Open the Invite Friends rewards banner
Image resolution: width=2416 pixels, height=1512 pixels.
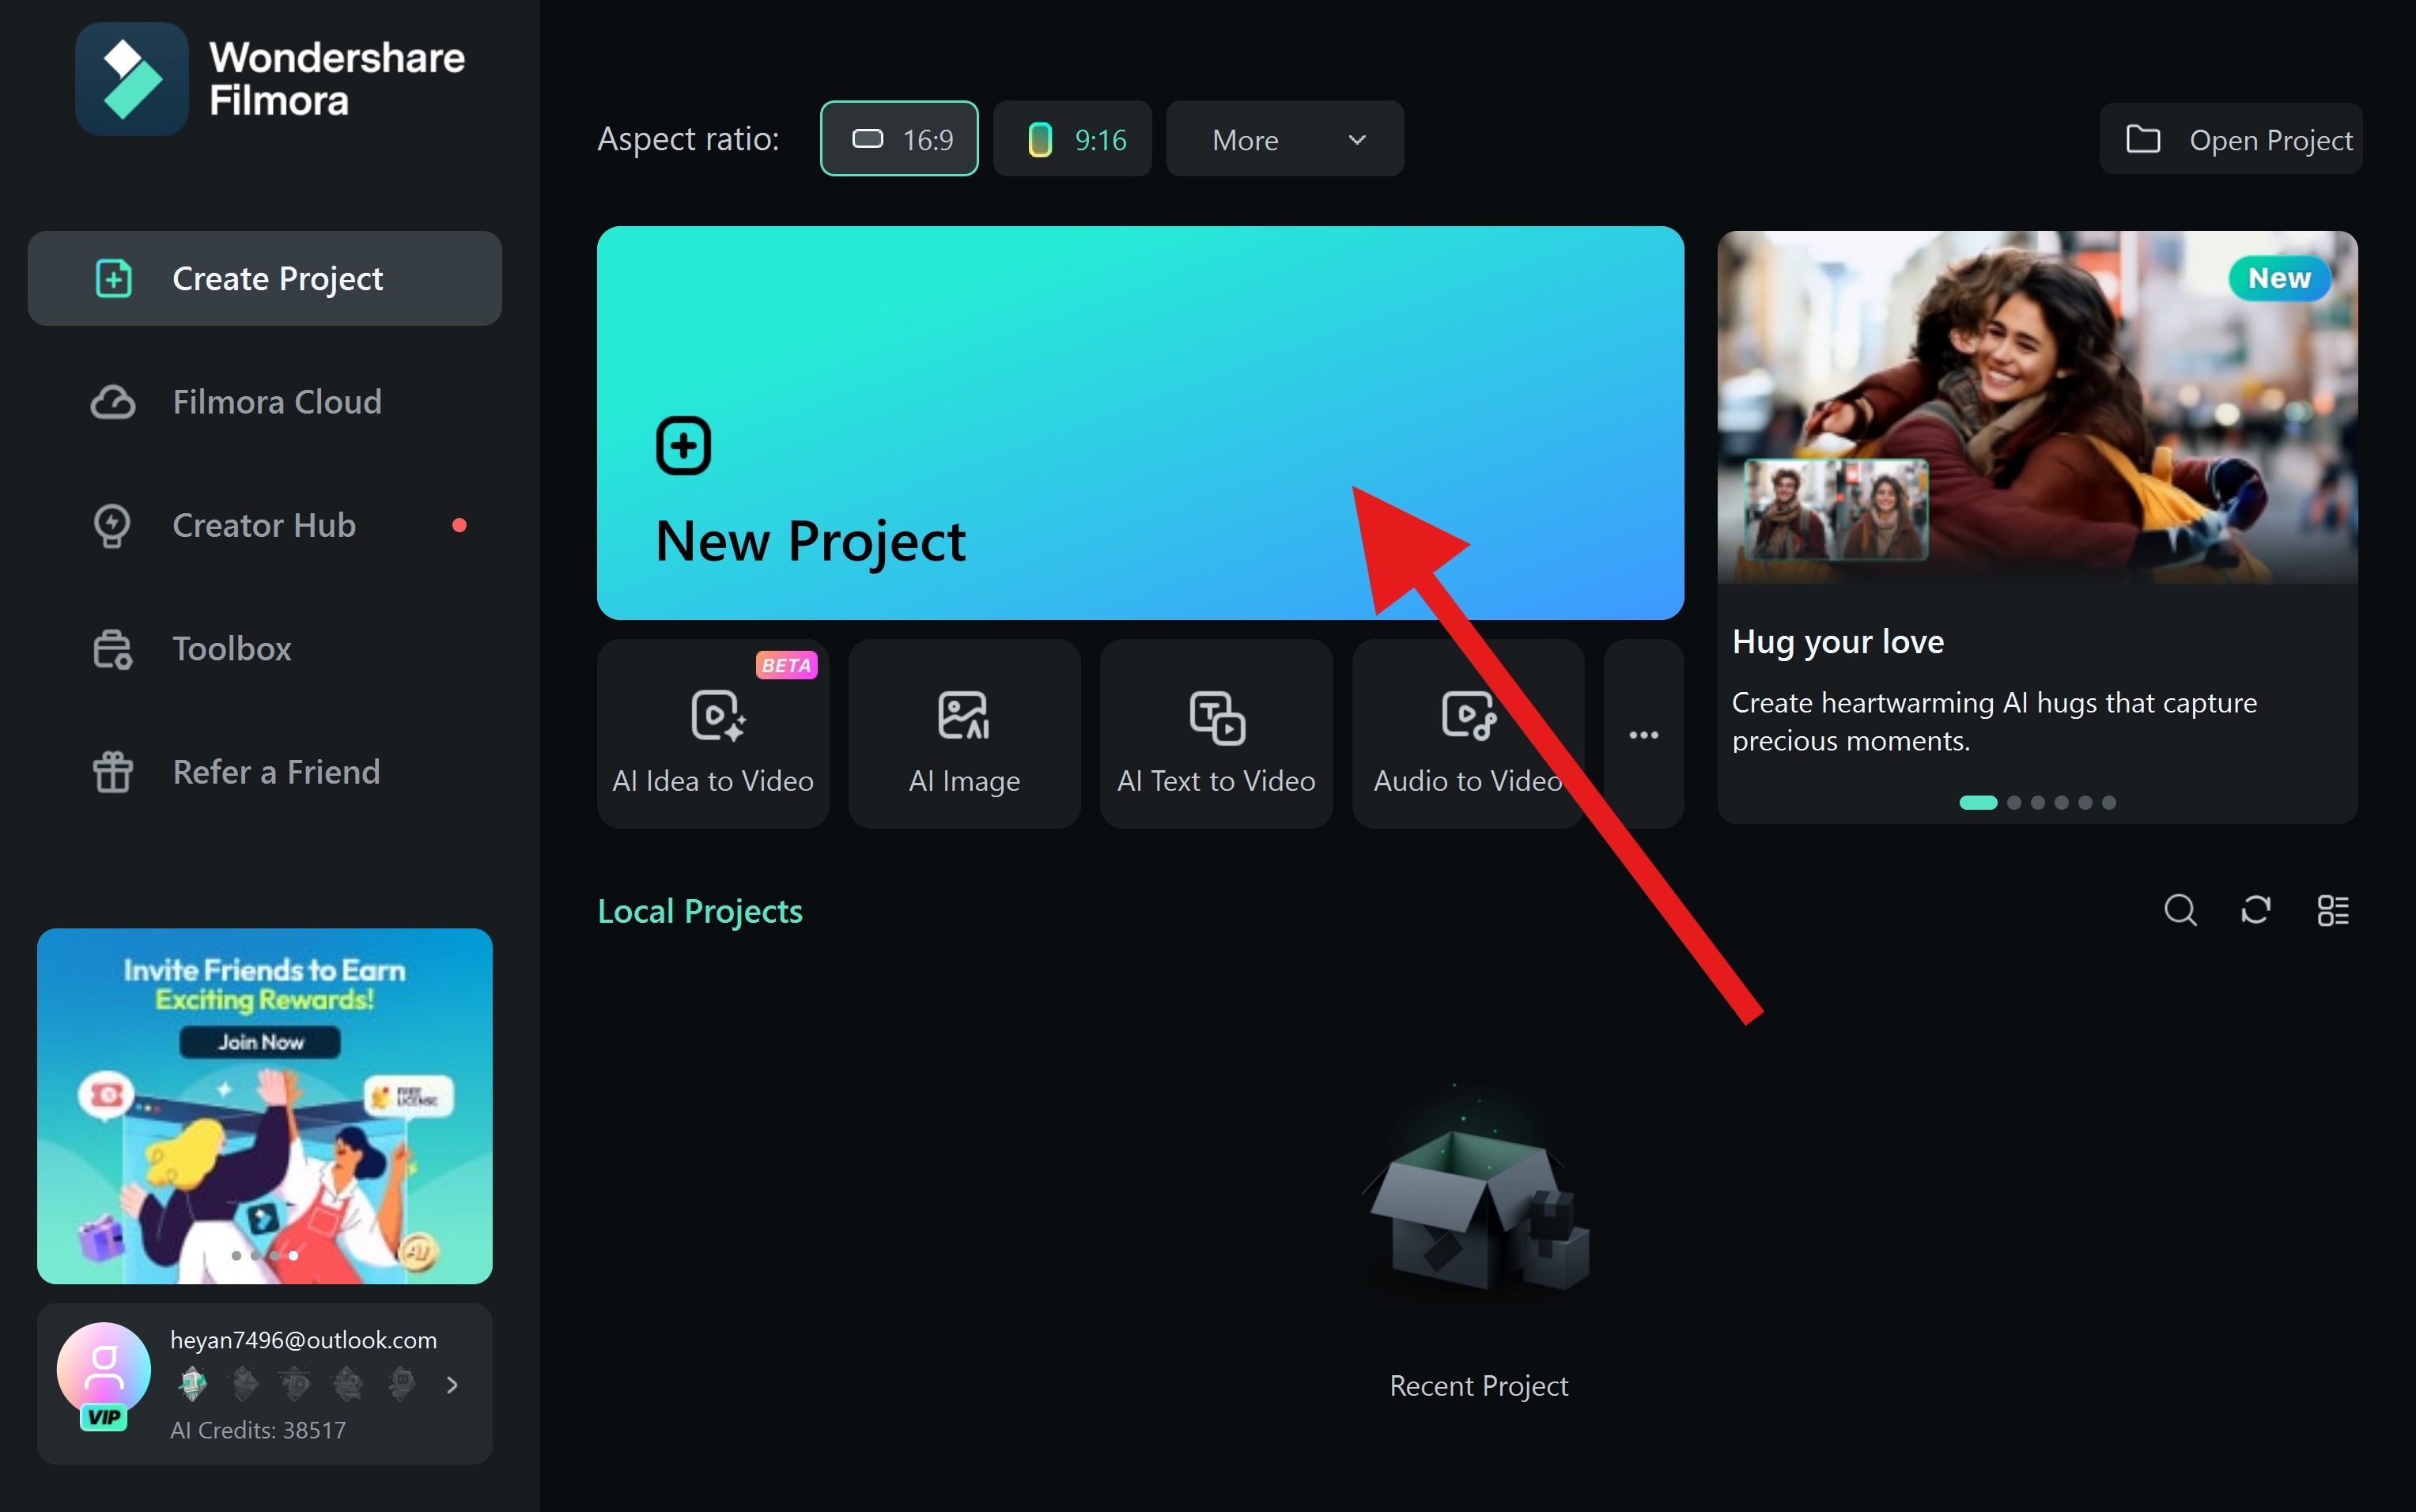click(x=265, y=1106)
